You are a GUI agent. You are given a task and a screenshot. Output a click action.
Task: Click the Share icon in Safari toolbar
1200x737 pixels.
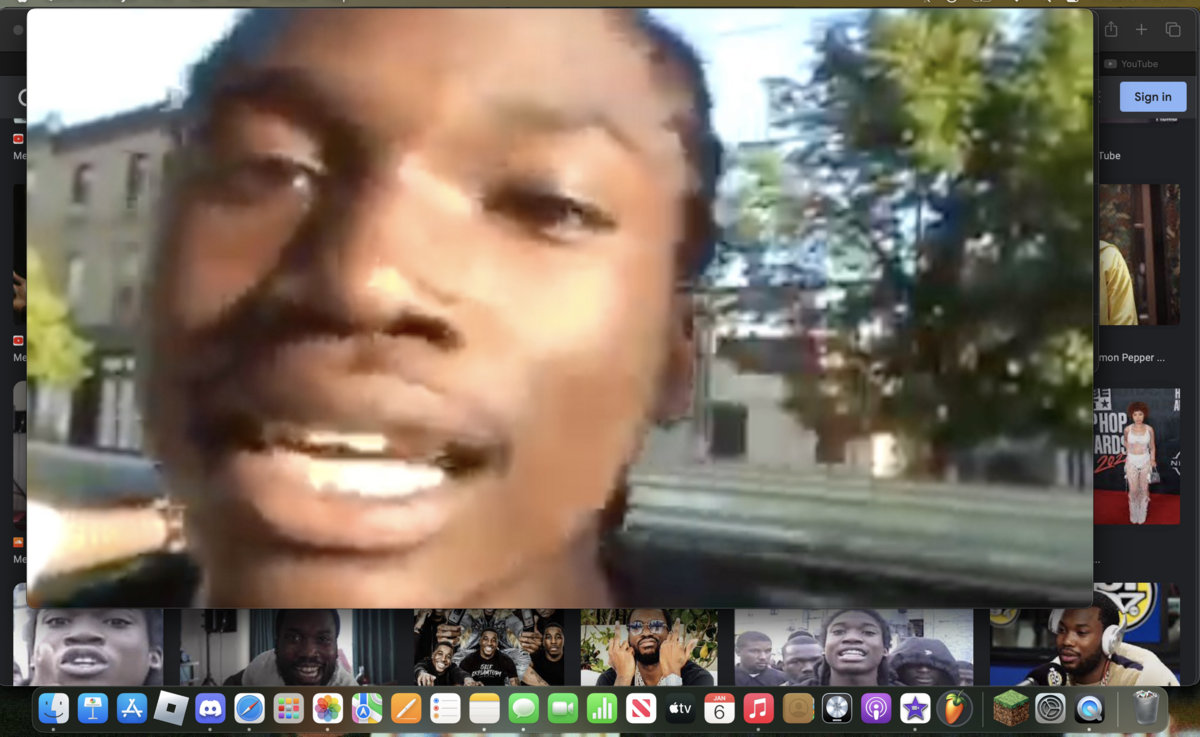click(1111, 30)
